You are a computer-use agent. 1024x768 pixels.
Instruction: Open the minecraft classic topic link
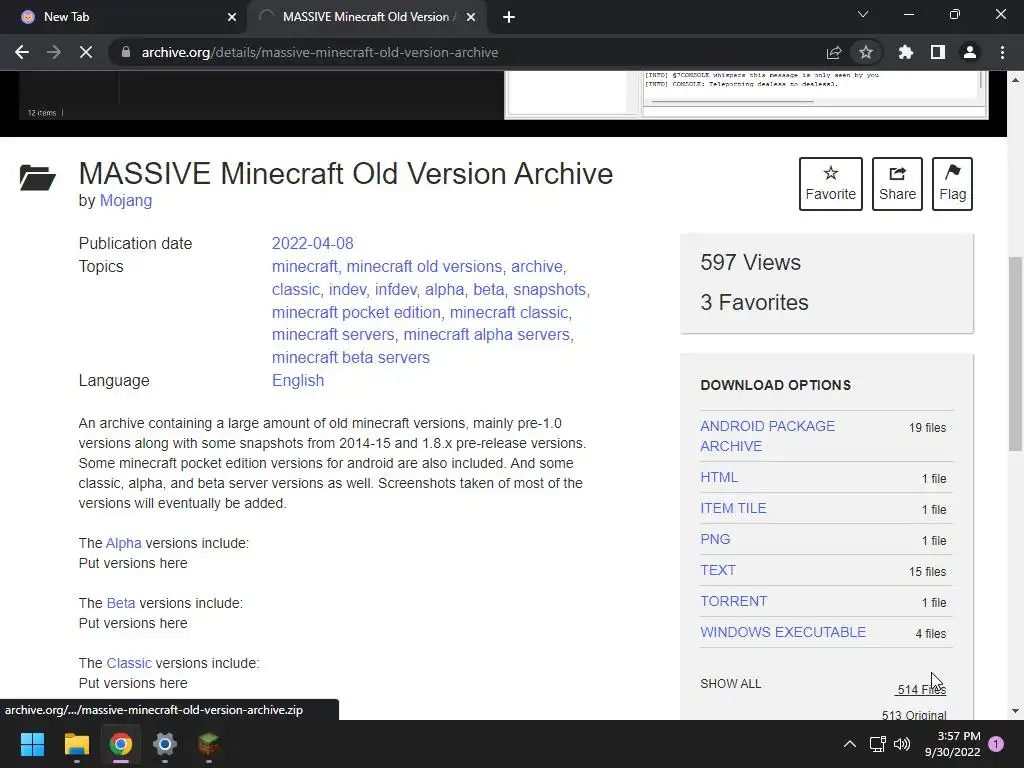(509, 312)
